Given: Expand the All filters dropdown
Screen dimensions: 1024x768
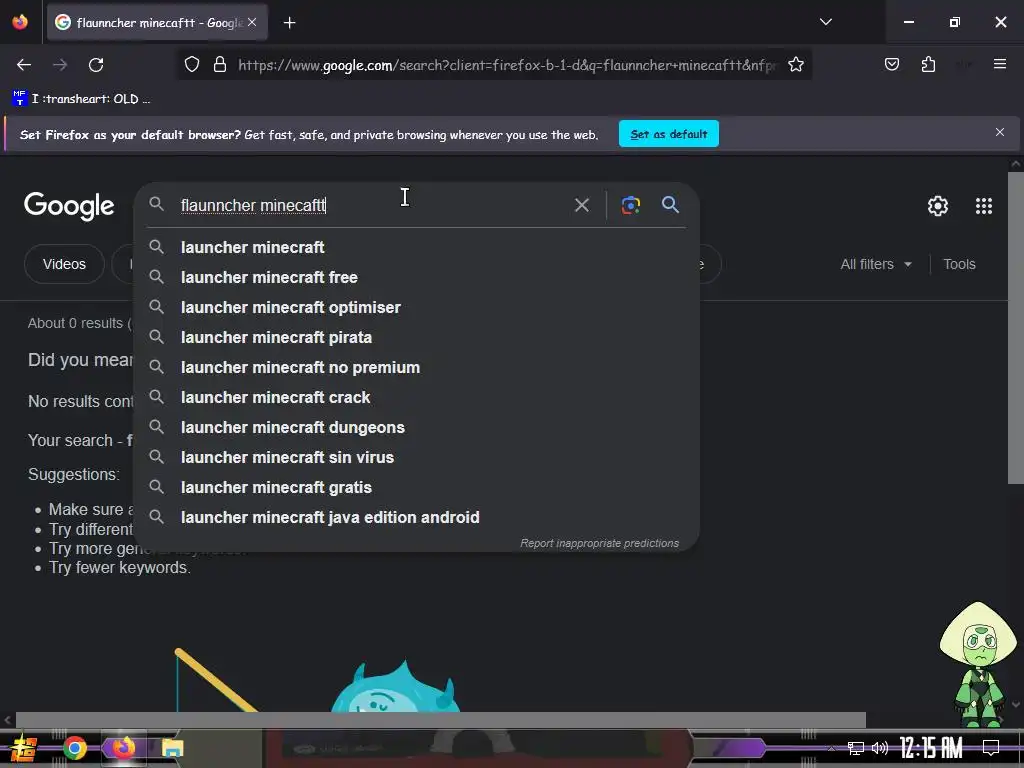Looking at the screenshot, I should tap(875, 264).
